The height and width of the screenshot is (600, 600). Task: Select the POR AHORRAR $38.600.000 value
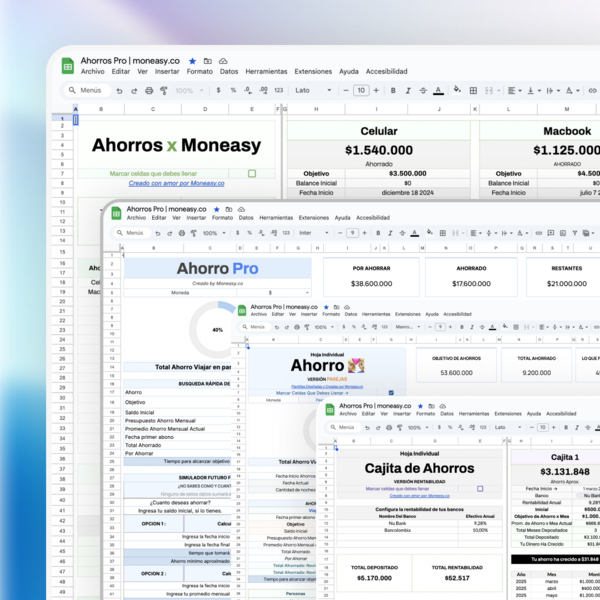point(371,284)
